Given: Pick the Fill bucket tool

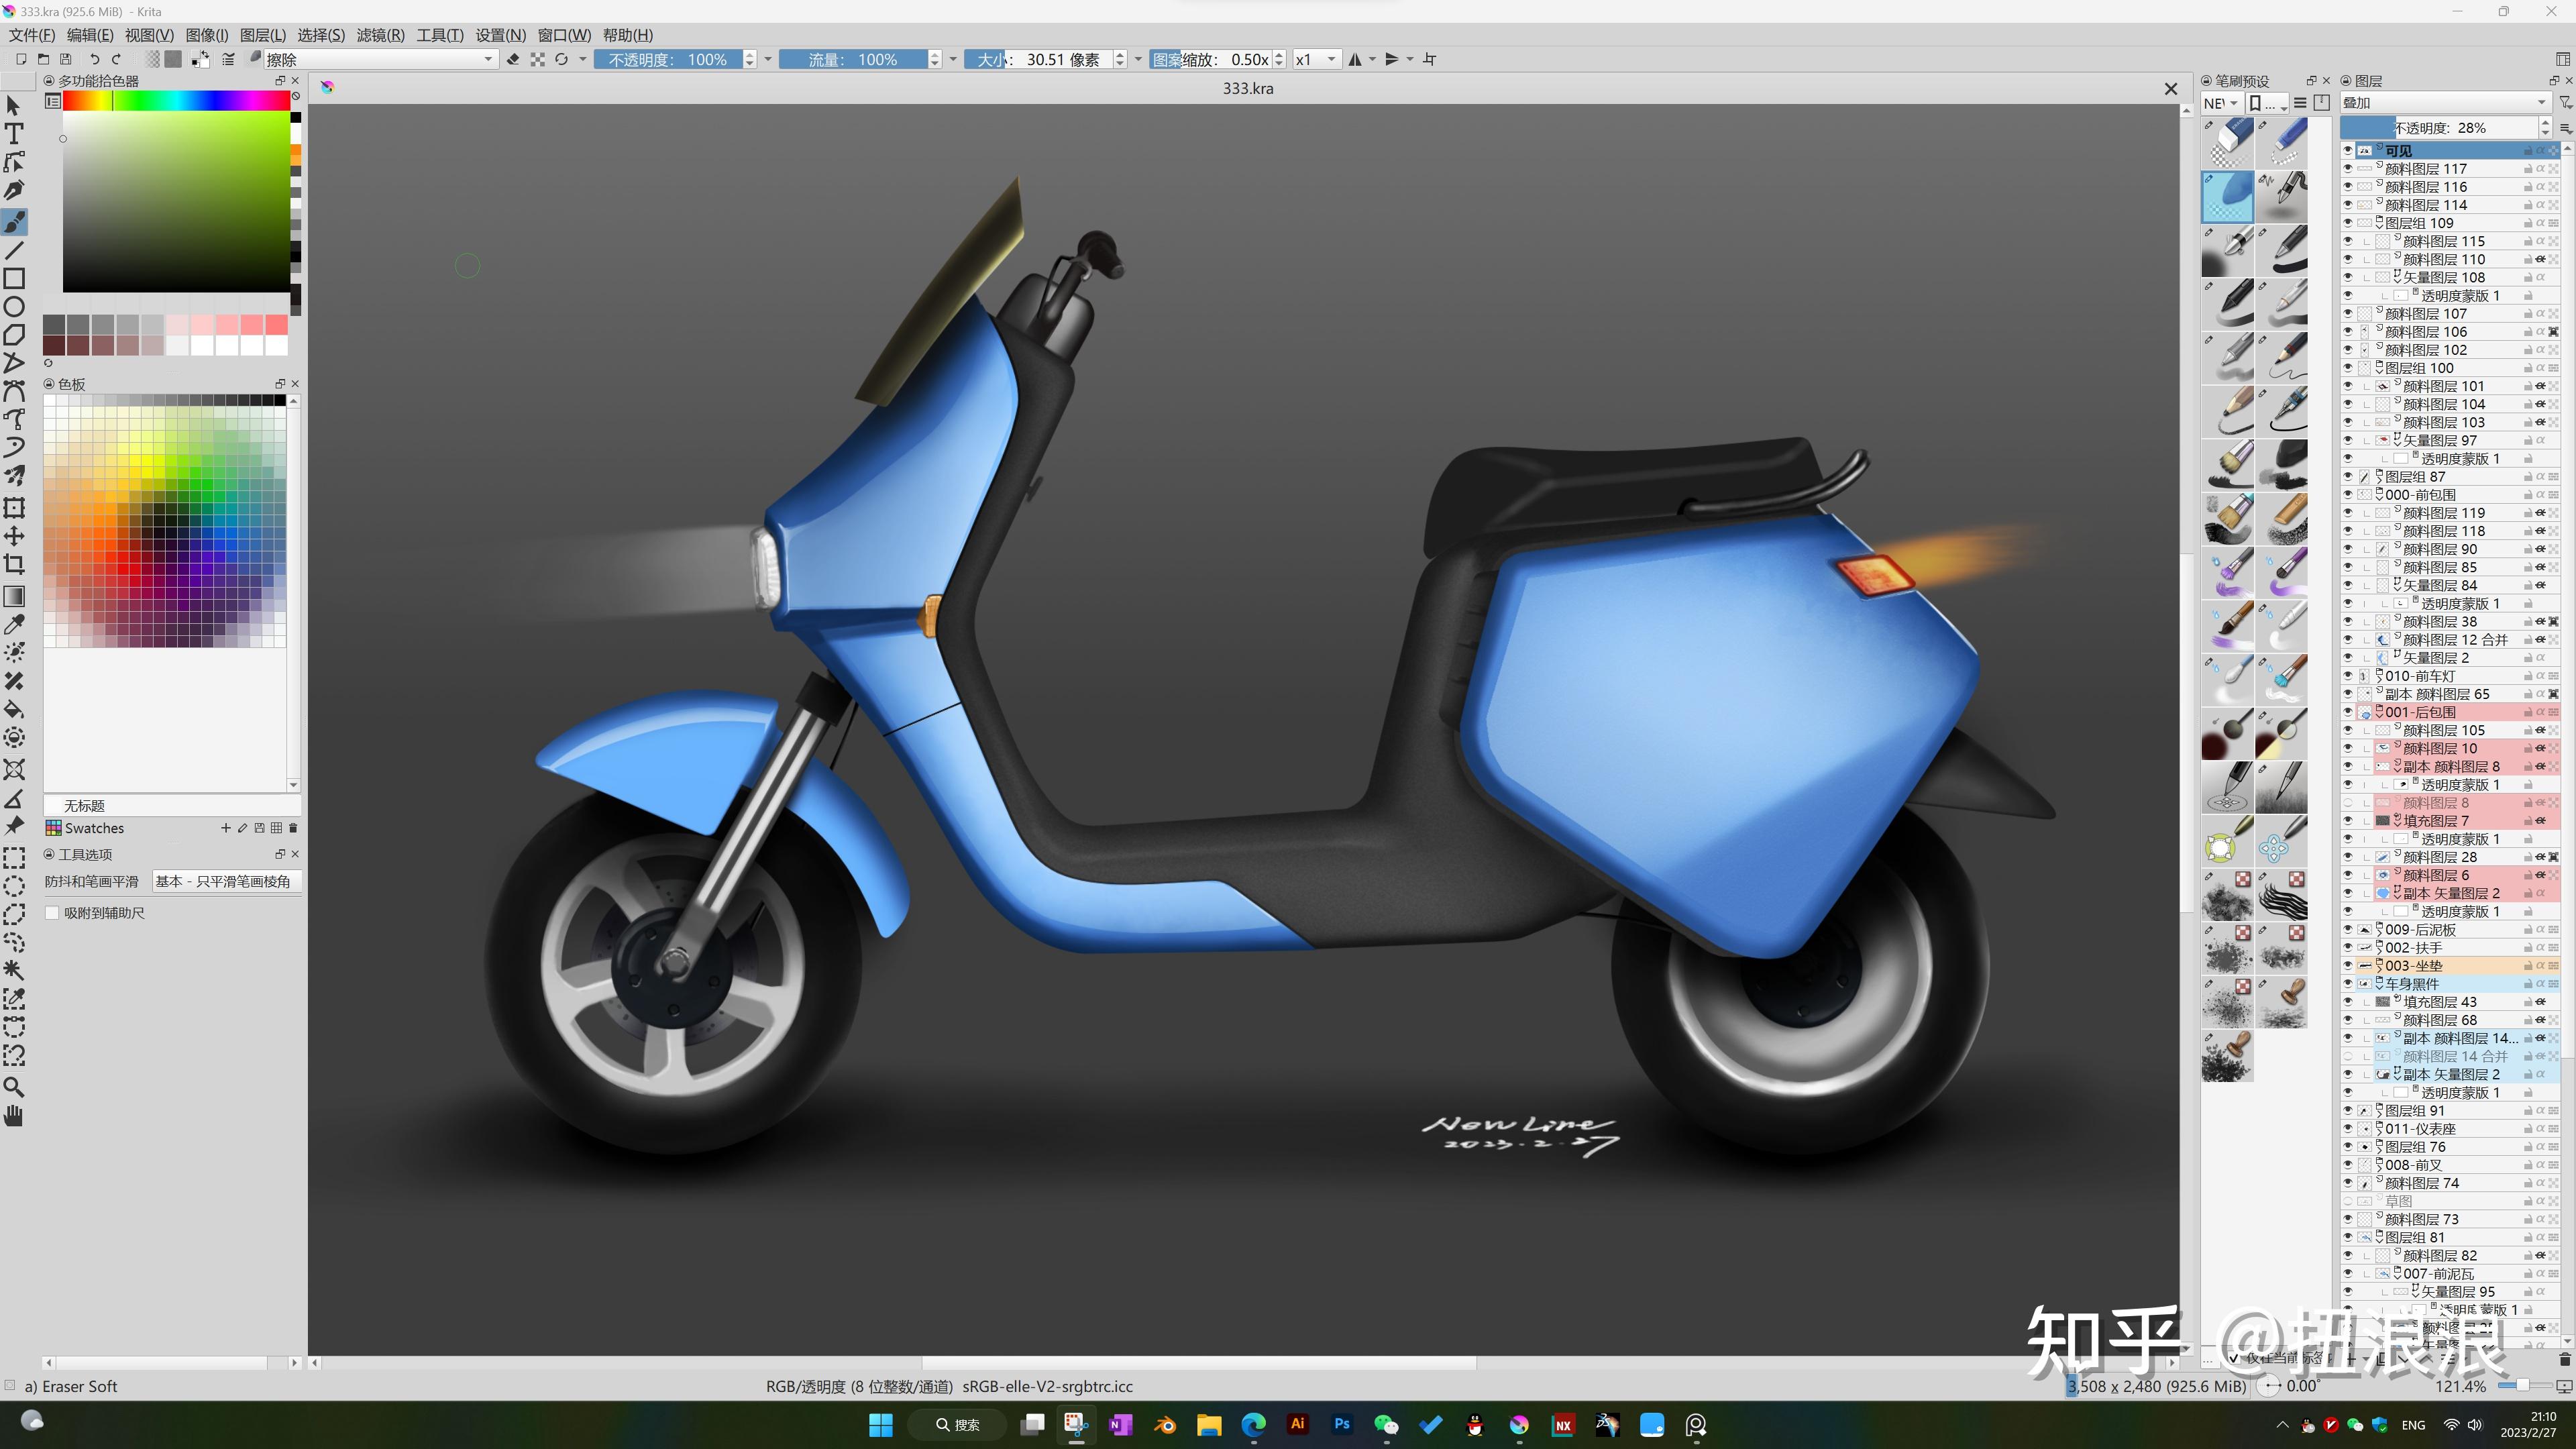Looking at the screenshot, I should 14,710.
